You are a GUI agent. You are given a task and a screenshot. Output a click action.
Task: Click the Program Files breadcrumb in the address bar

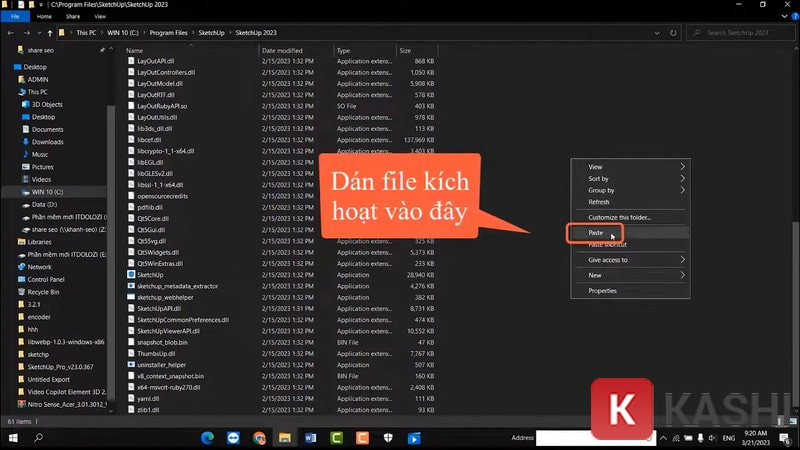tap(169, 33)
